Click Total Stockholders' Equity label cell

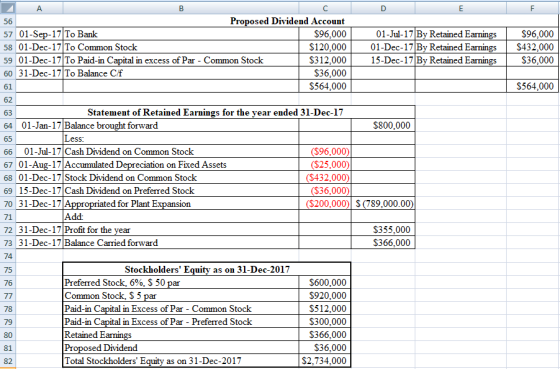(181, 361)
